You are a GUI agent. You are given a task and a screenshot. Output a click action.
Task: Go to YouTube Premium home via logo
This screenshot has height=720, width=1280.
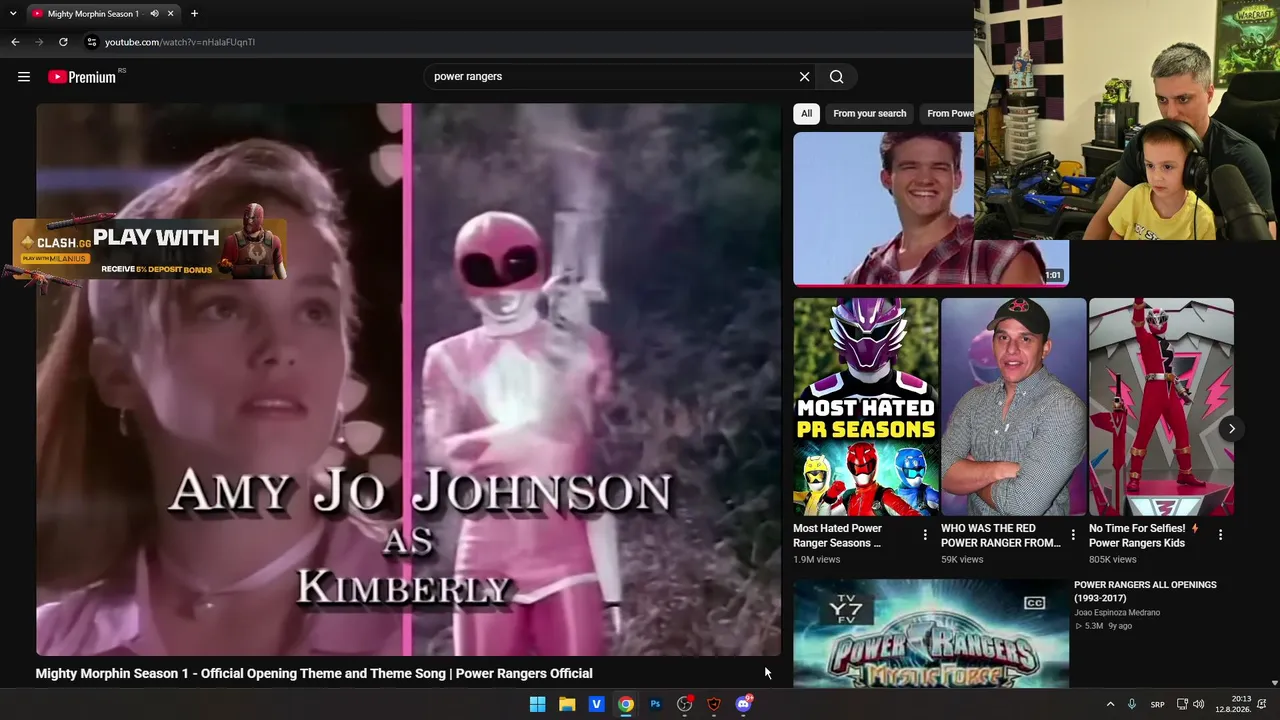pyautogui.click(x=82, y=77)
